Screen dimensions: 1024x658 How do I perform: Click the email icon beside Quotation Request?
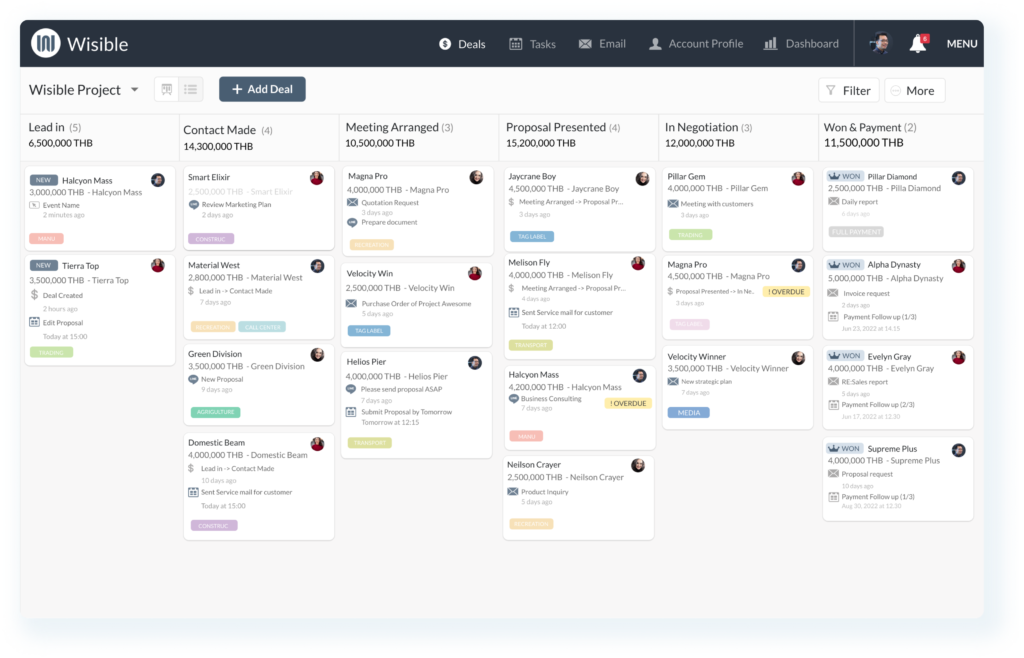(x=352, y=202)
